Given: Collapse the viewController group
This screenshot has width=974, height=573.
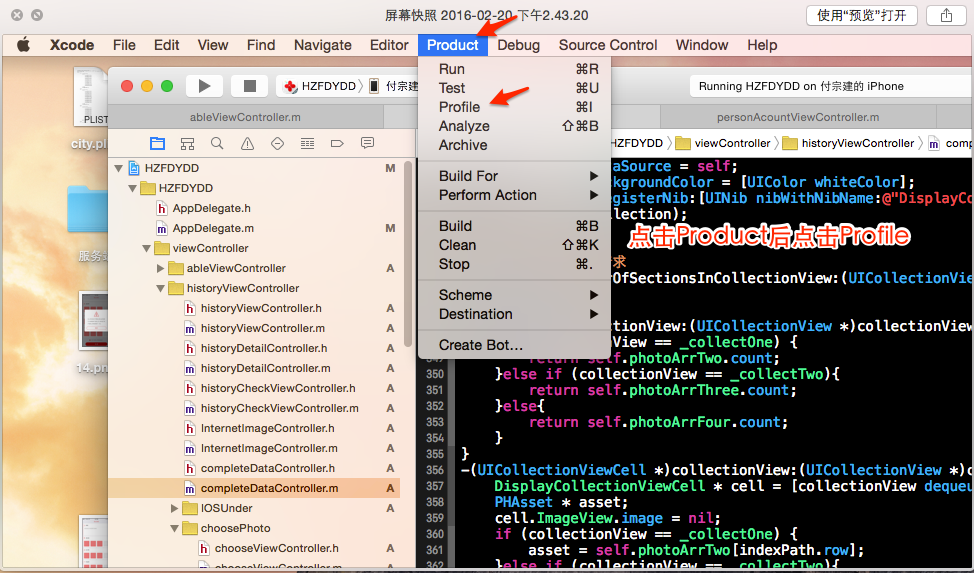Looking at the screenshot, I should (x=147, y=248).
